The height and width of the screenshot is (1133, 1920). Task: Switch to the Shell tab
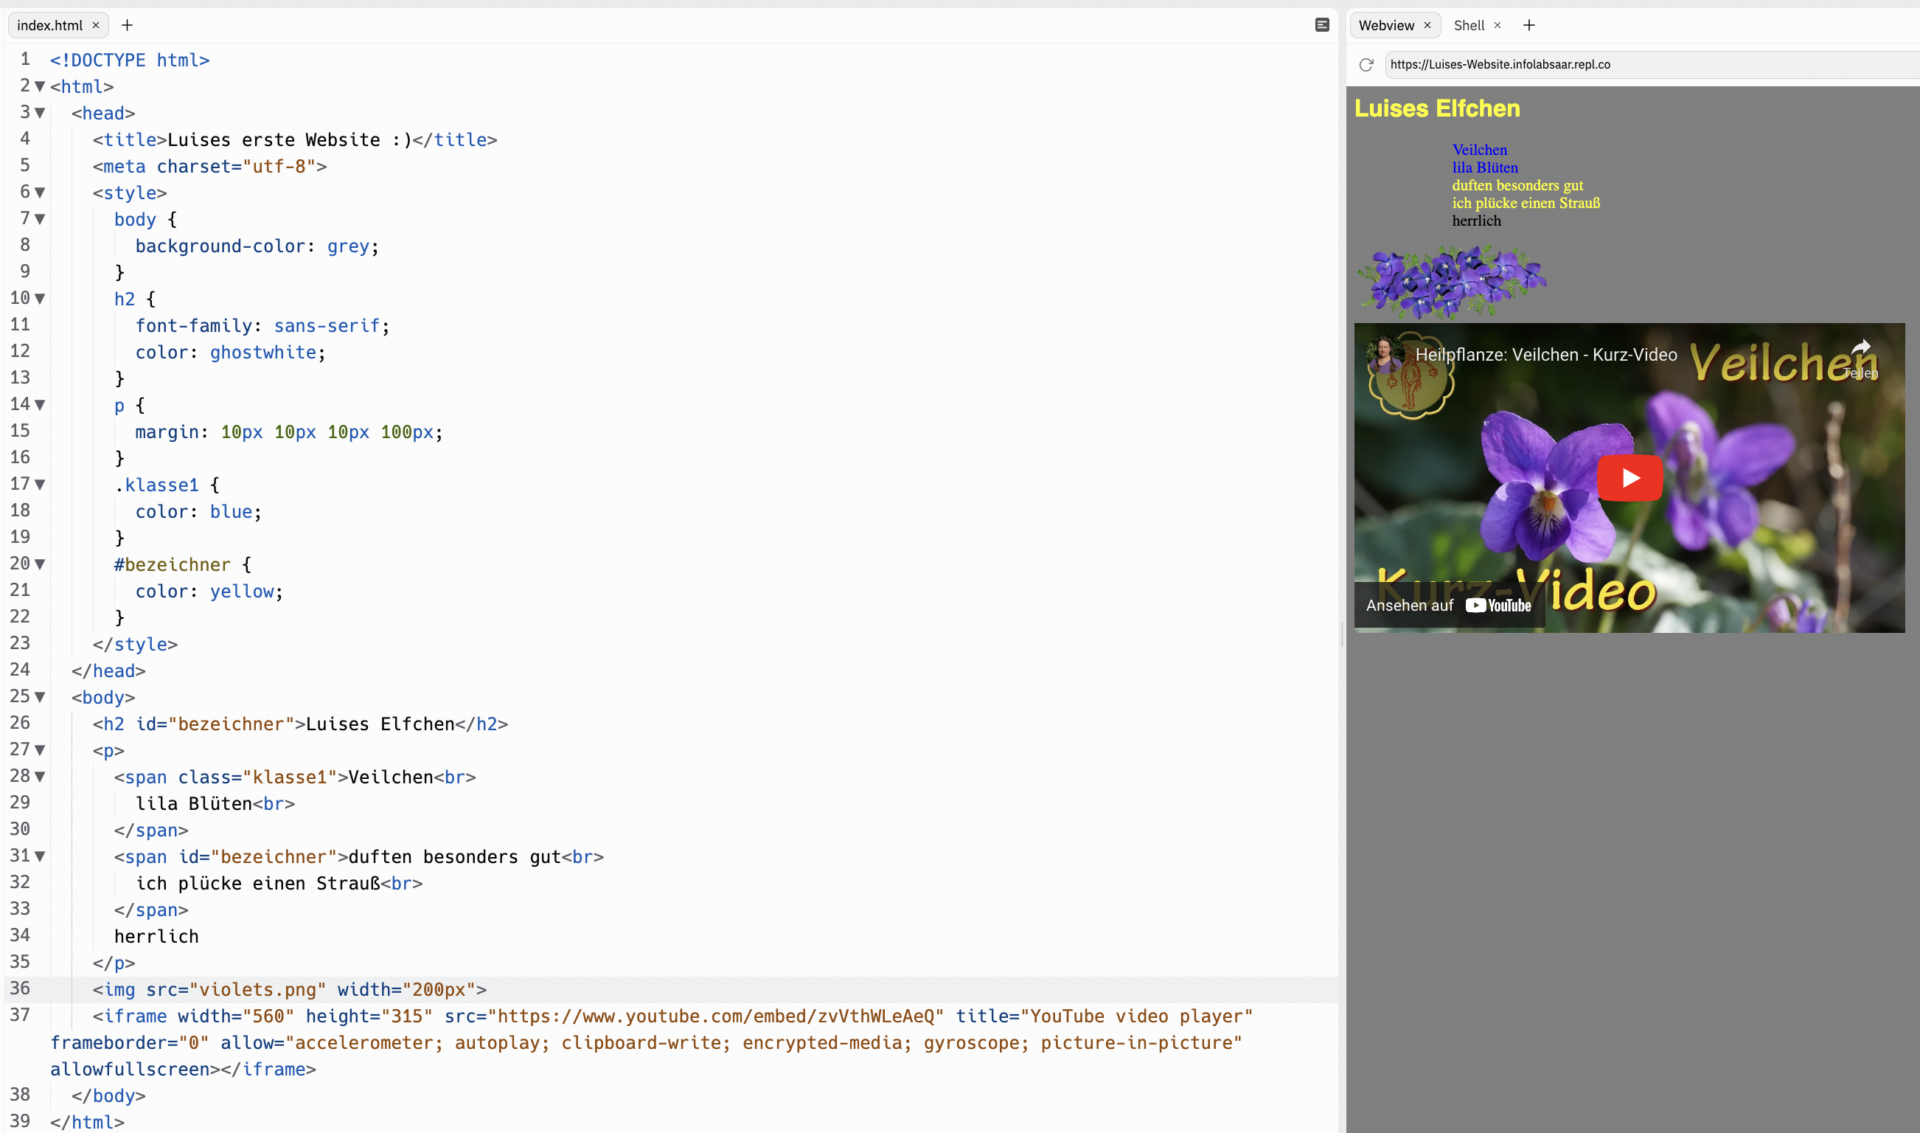(1468, 26)
